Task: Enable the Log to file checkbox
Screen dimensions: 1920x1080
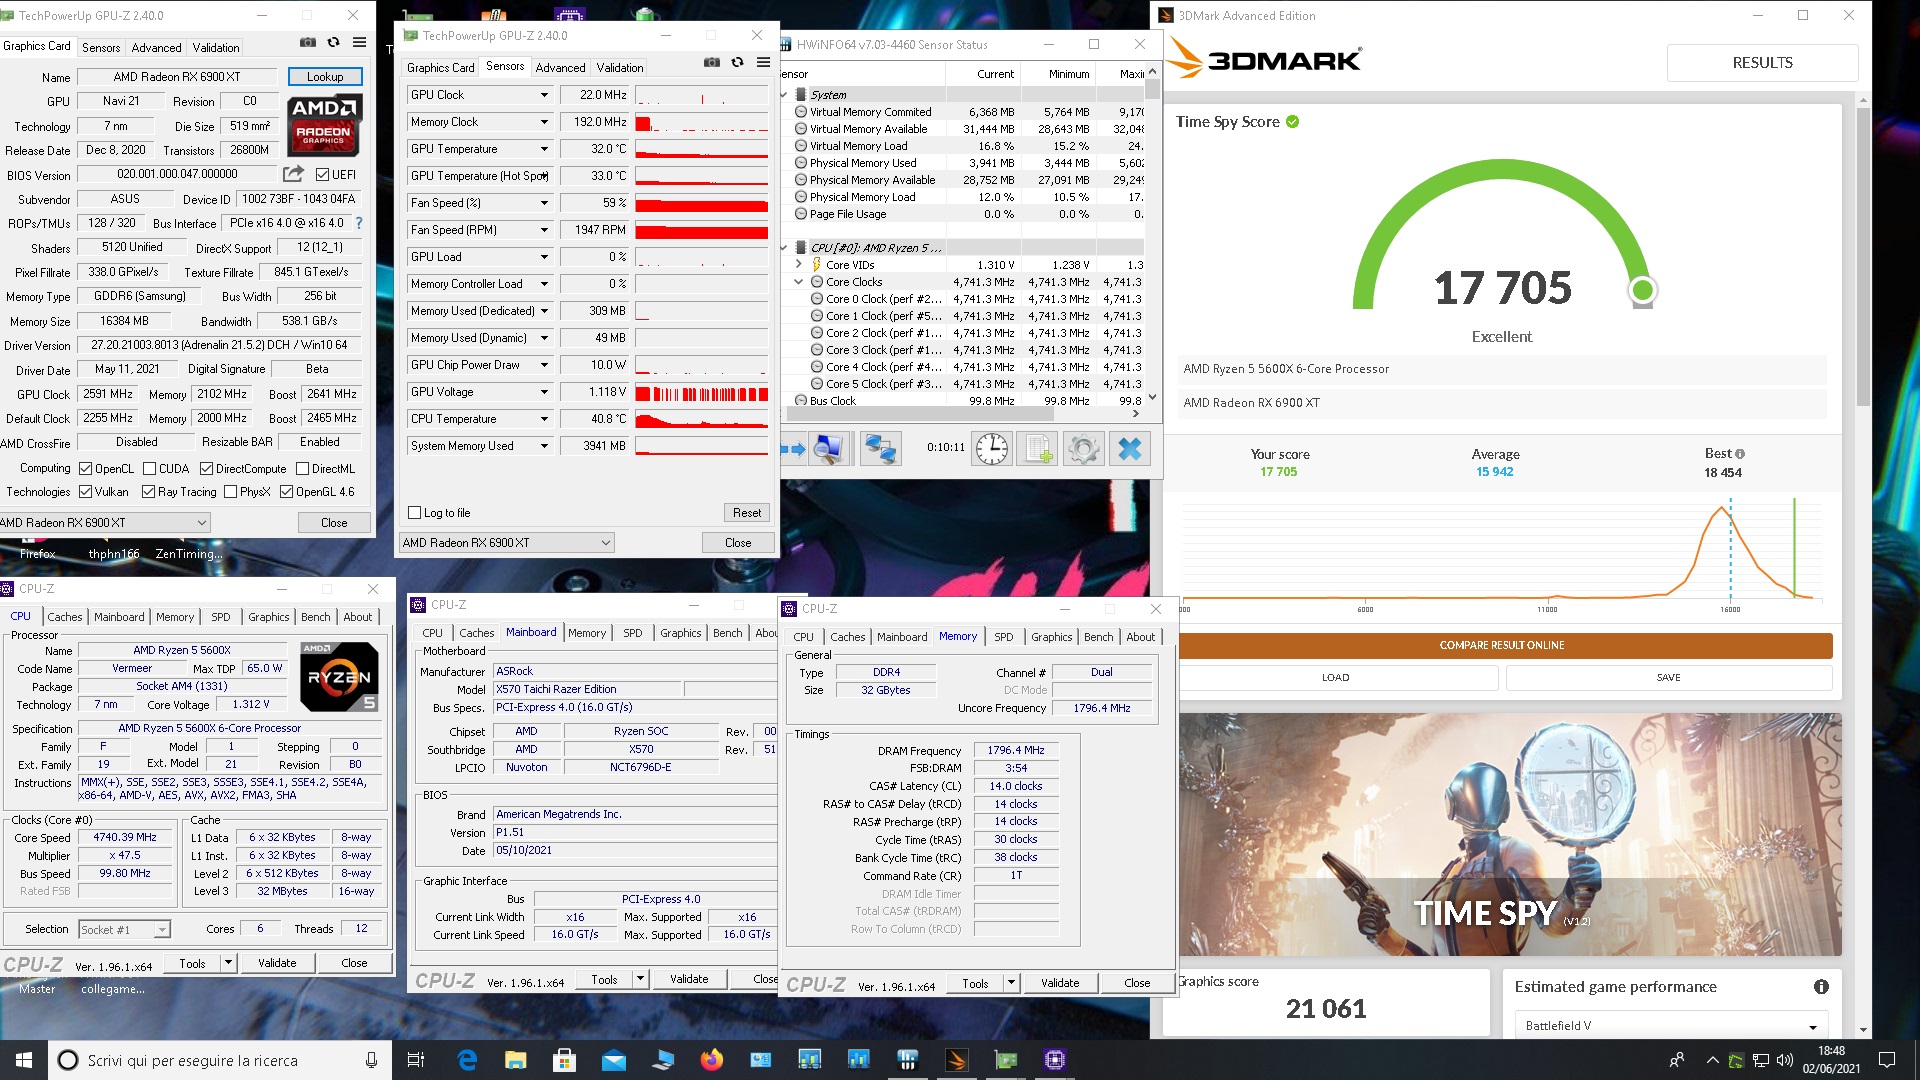Action: tap(415, 513)
